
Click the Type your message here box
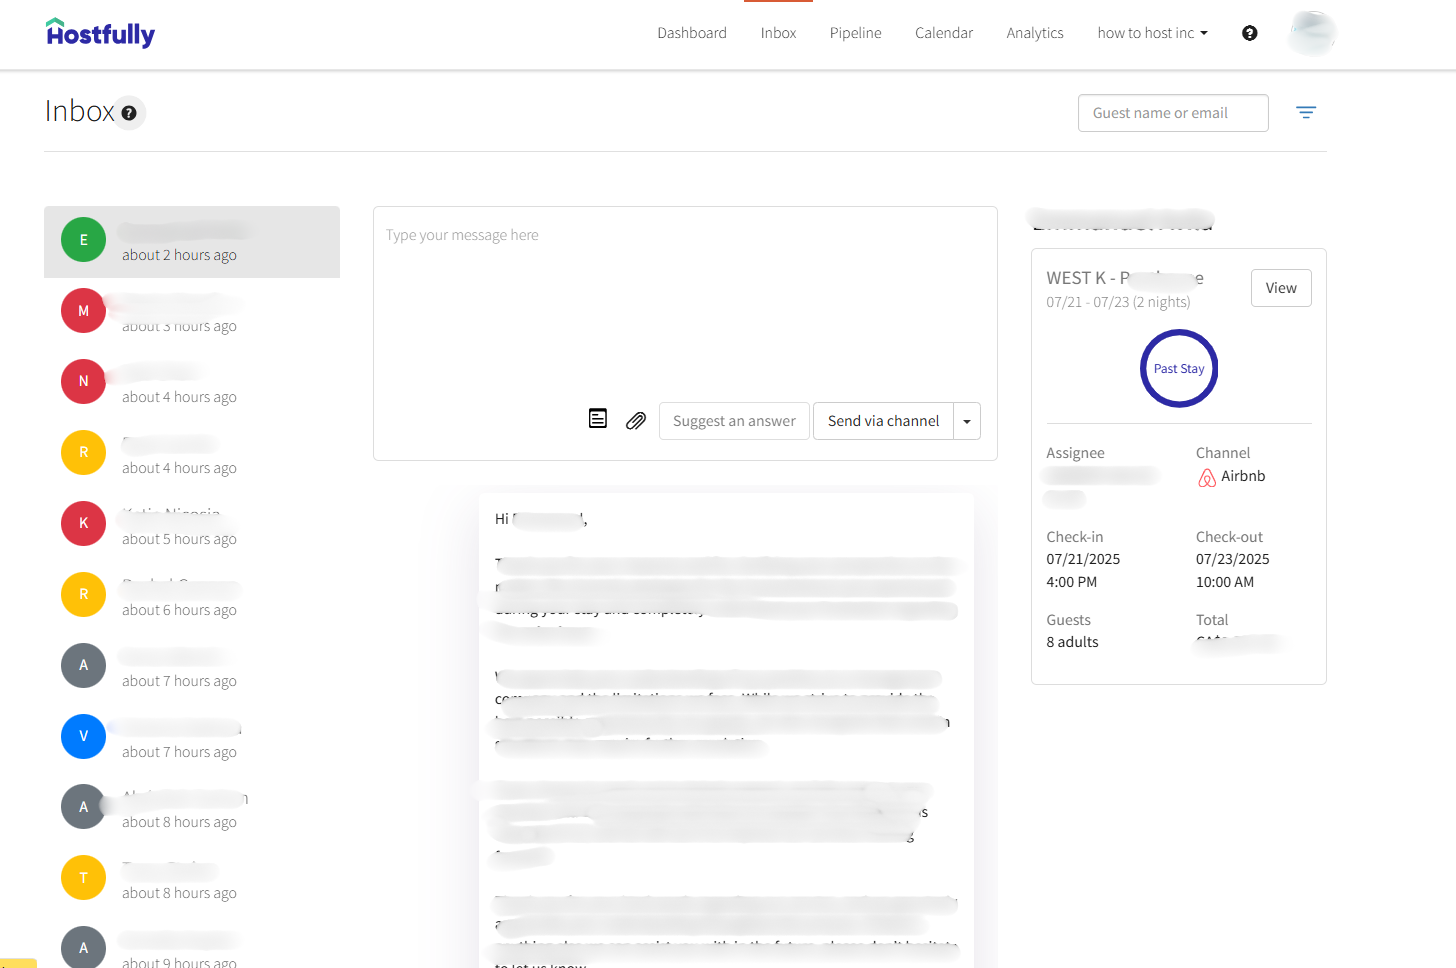pos(685,300)
